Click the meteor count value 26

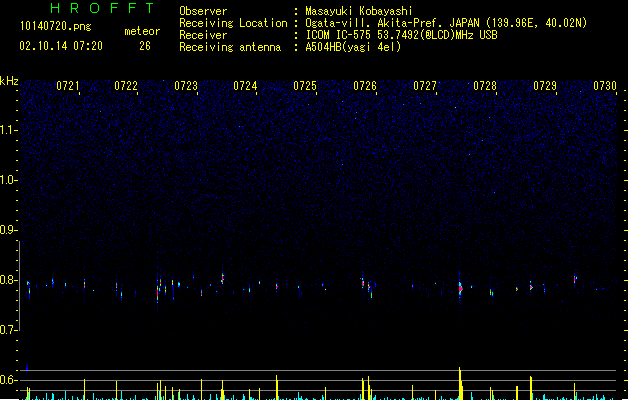pyautogui.click(x=145, y=46)
